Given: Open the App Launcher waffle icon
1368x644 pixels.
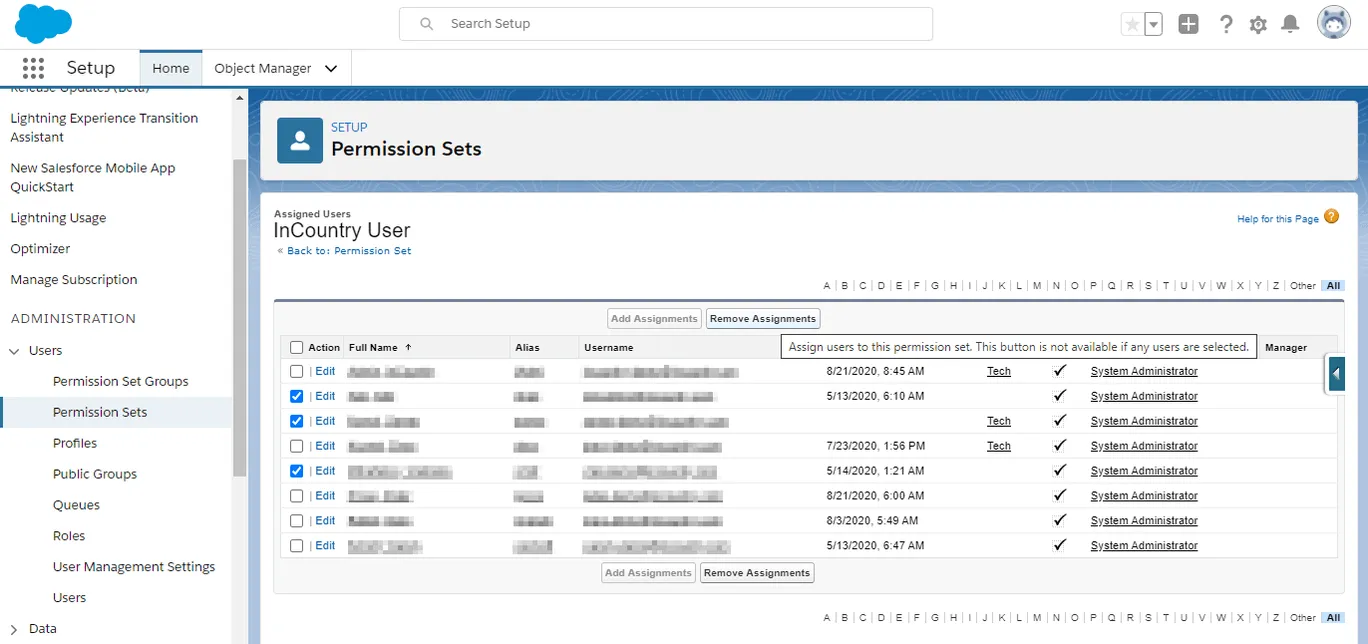Looking at the screenshot, I should 33,68.
